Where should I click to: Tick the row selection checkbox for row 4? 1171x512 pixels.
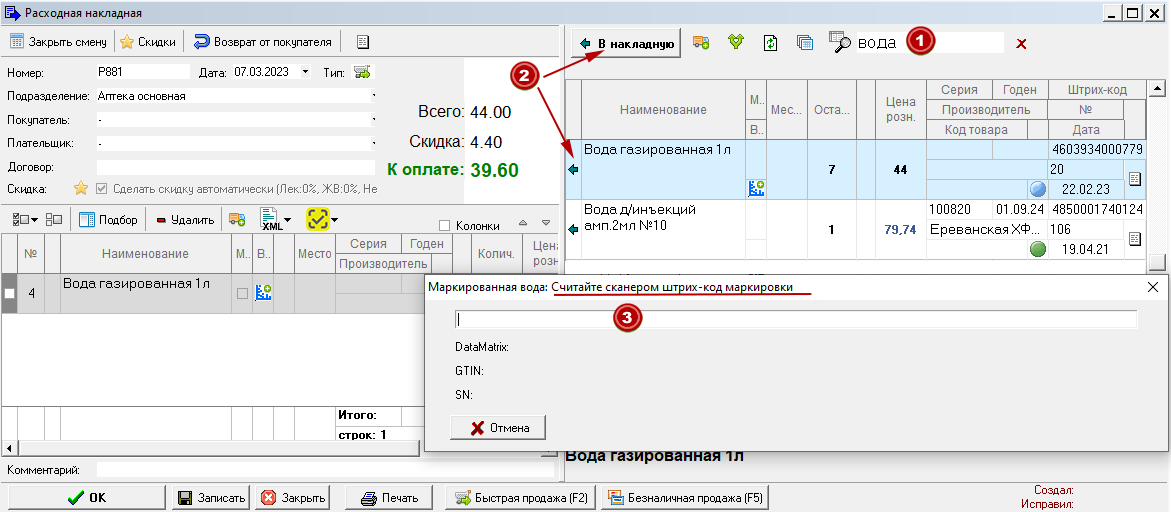tap(9, 293)
